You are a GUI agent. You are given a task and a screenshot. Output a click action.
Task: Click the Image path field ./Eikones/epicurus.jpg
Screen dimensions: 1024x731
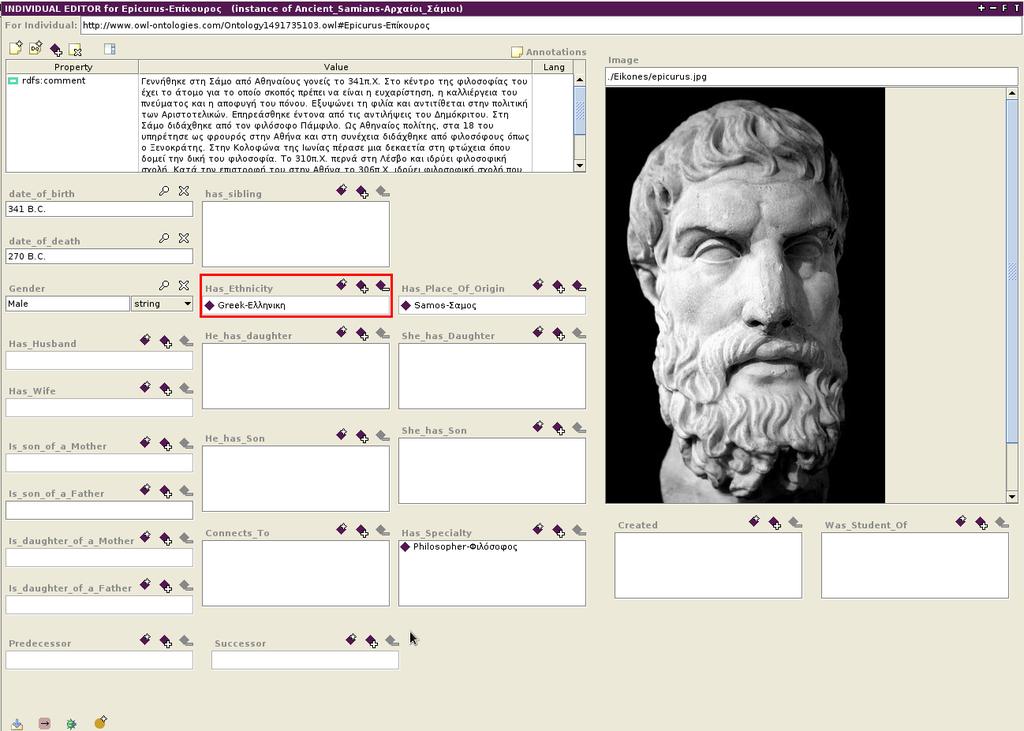(x=811, y=76)
